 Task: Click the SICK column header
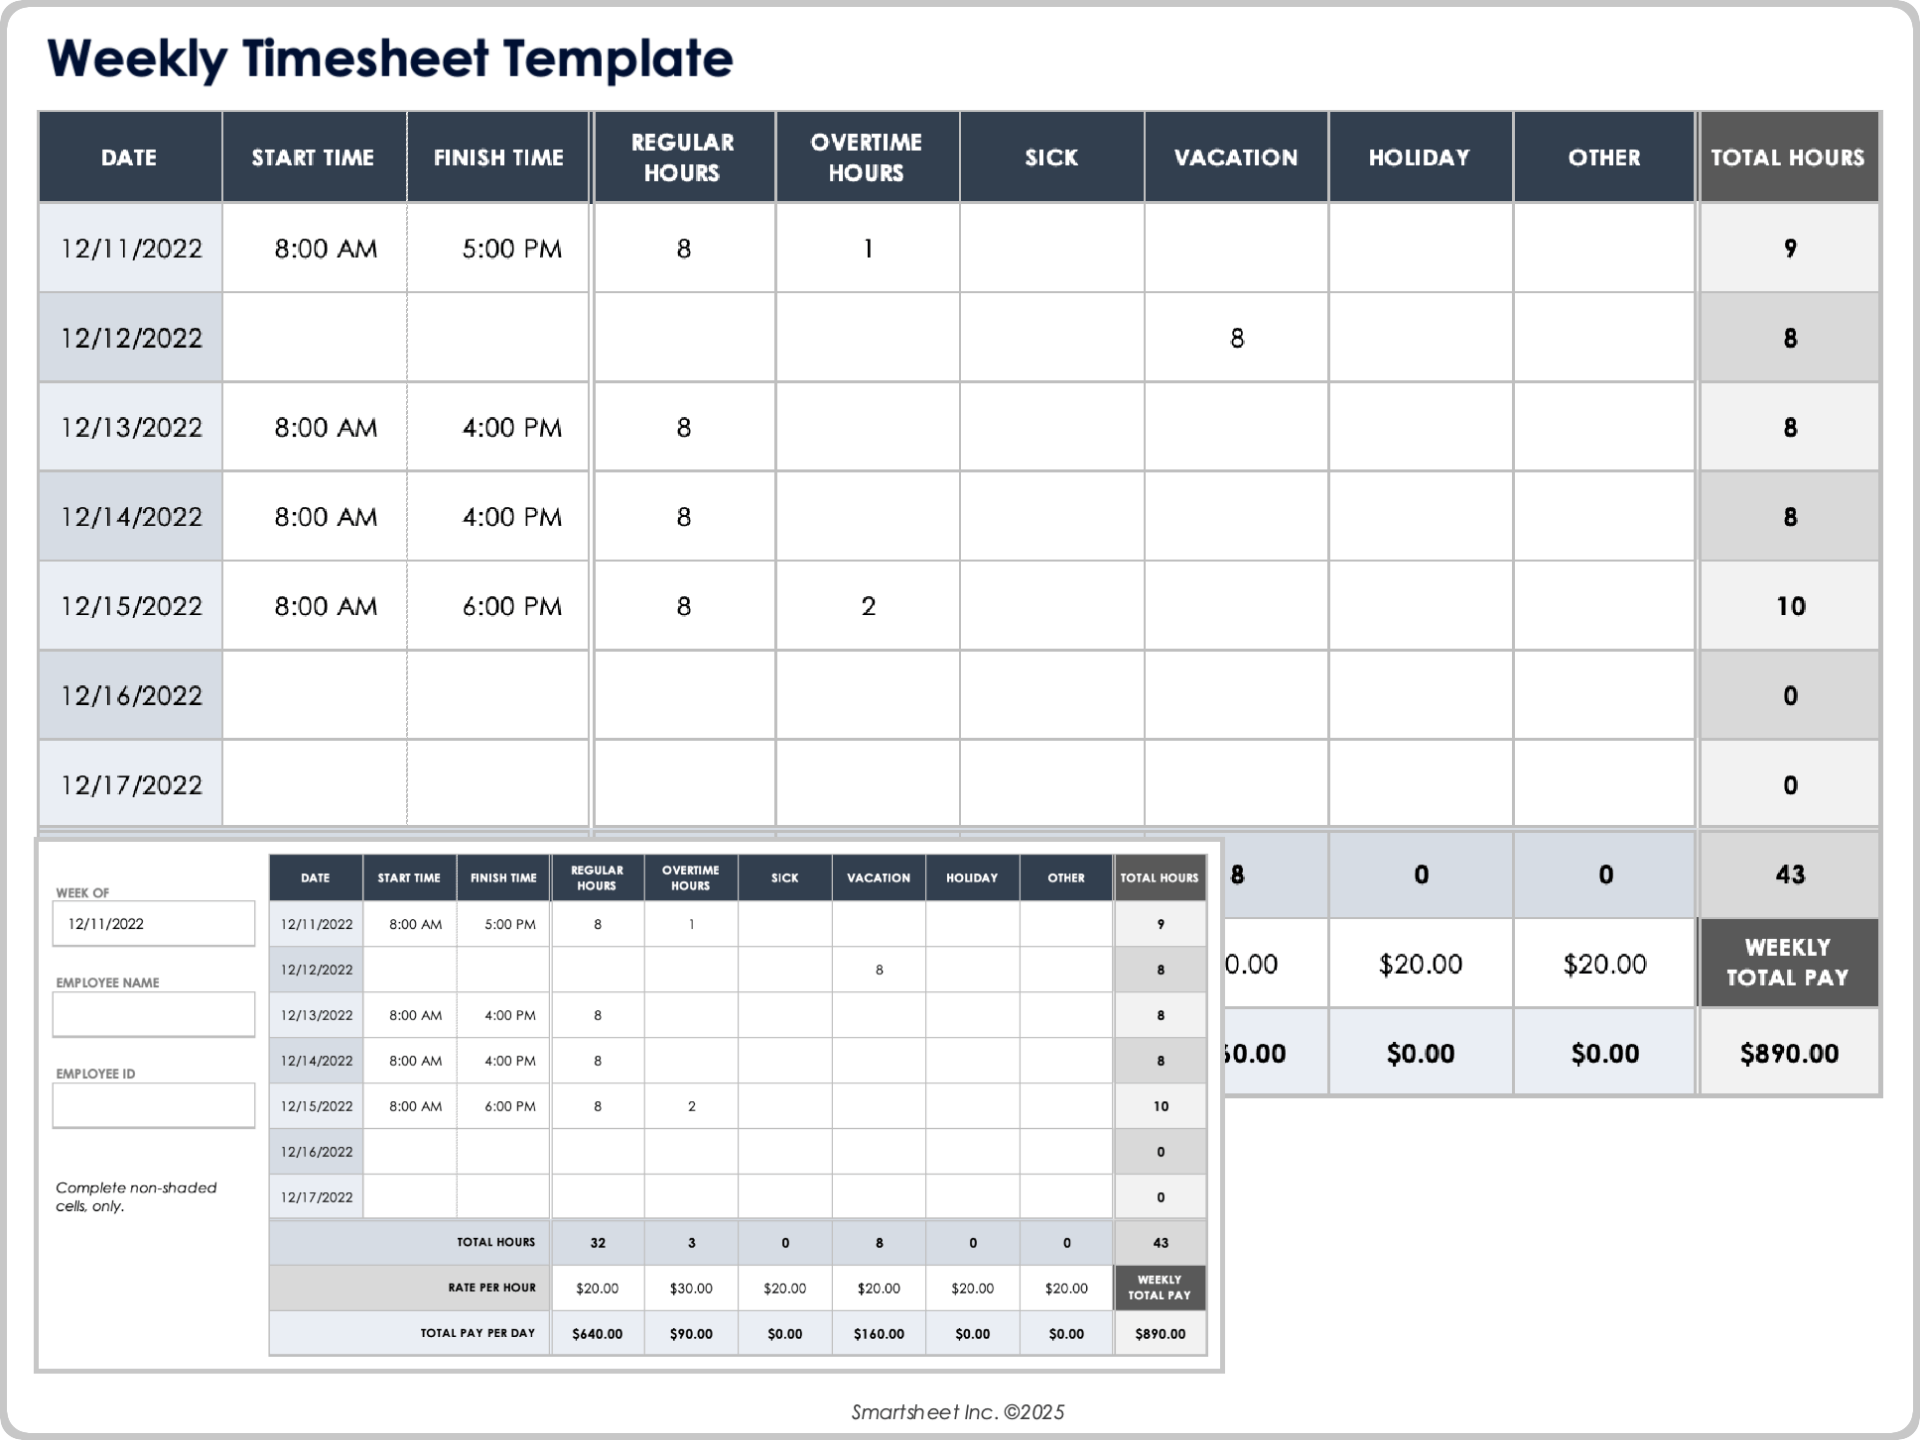pyautogui.click(x=1050, y=157)
